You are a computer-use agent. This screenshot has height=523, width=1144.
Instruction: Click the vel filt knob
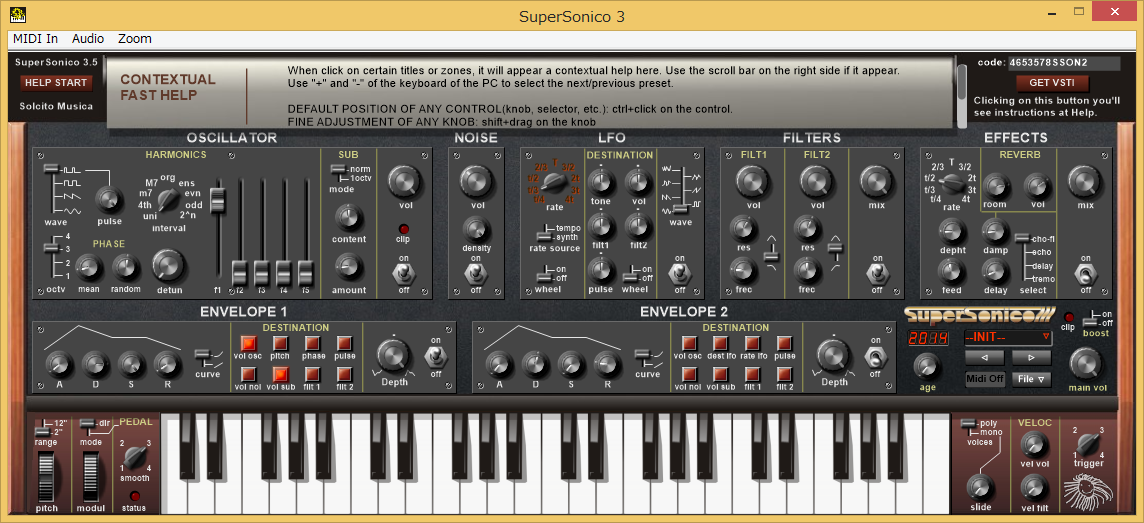click(1033, 487)
